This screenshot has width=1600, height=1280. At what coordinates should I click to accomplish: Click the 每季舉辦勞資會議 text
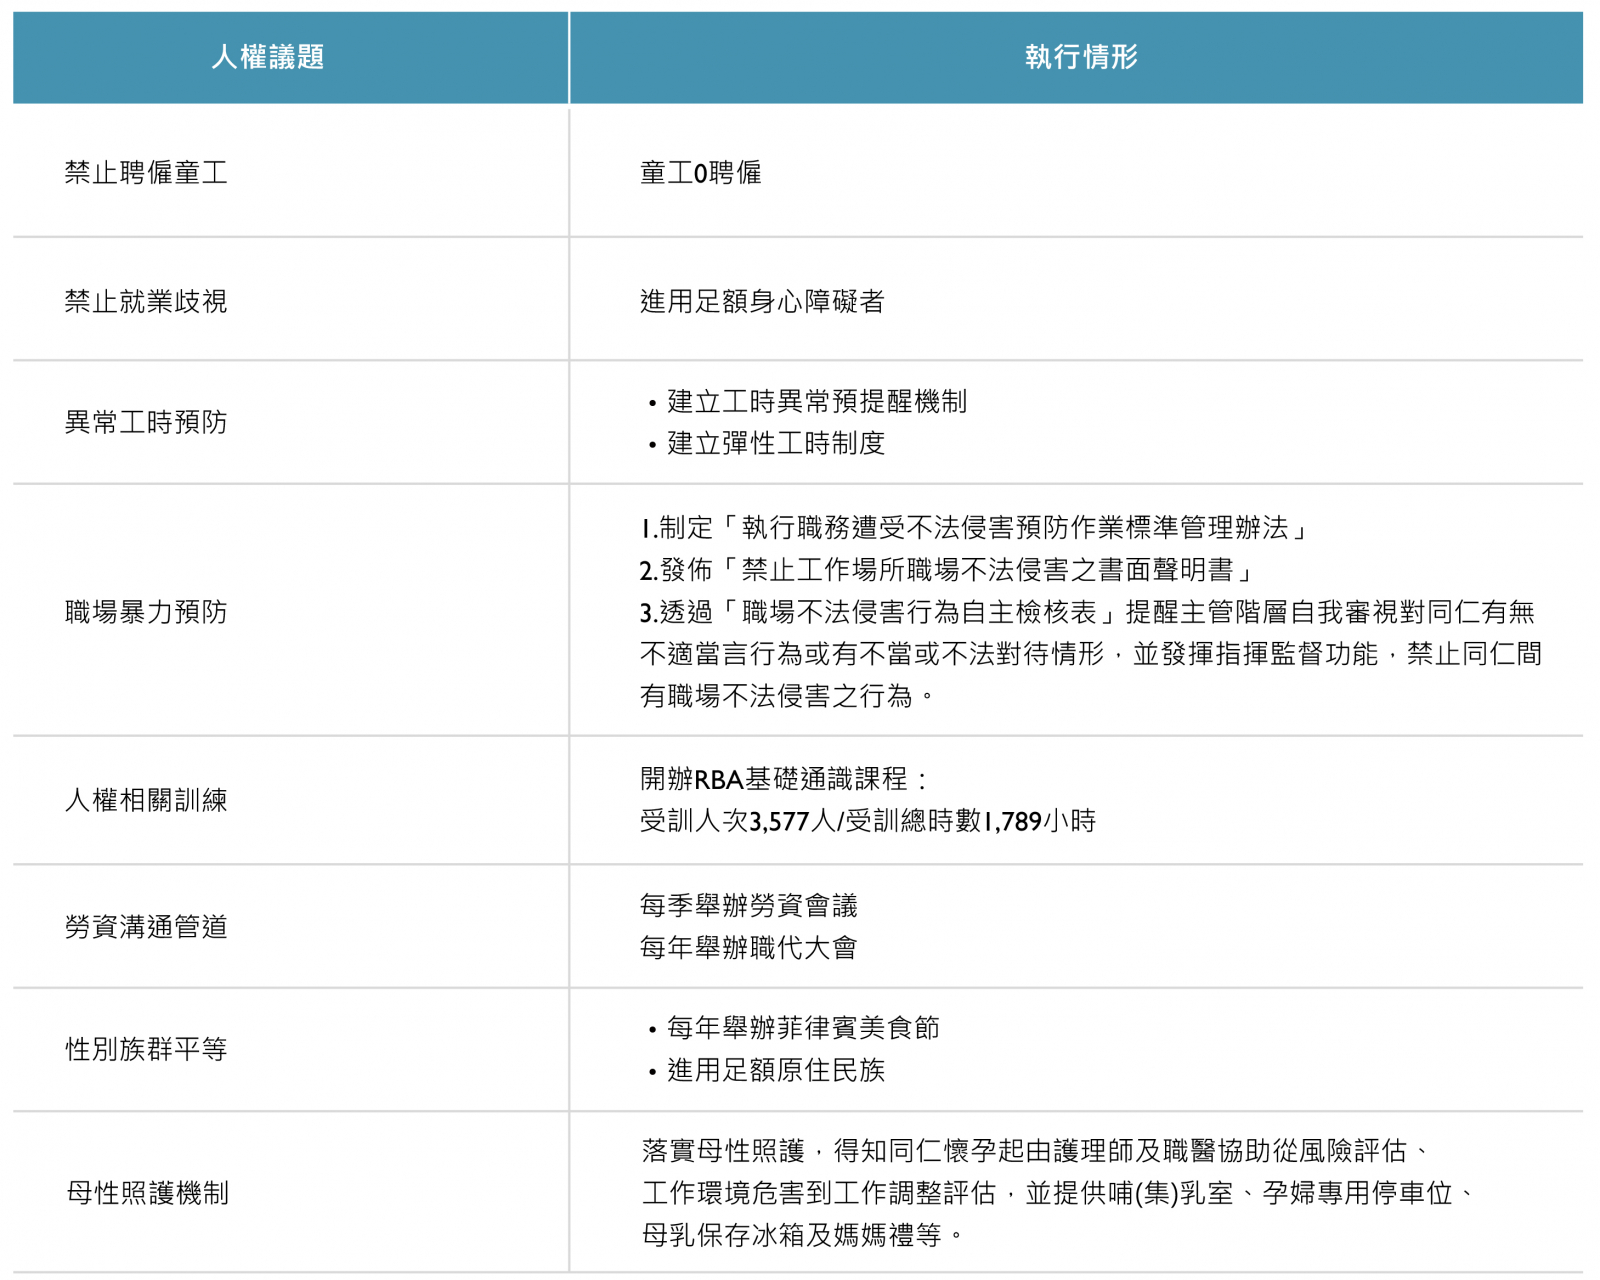coord(748,906)
